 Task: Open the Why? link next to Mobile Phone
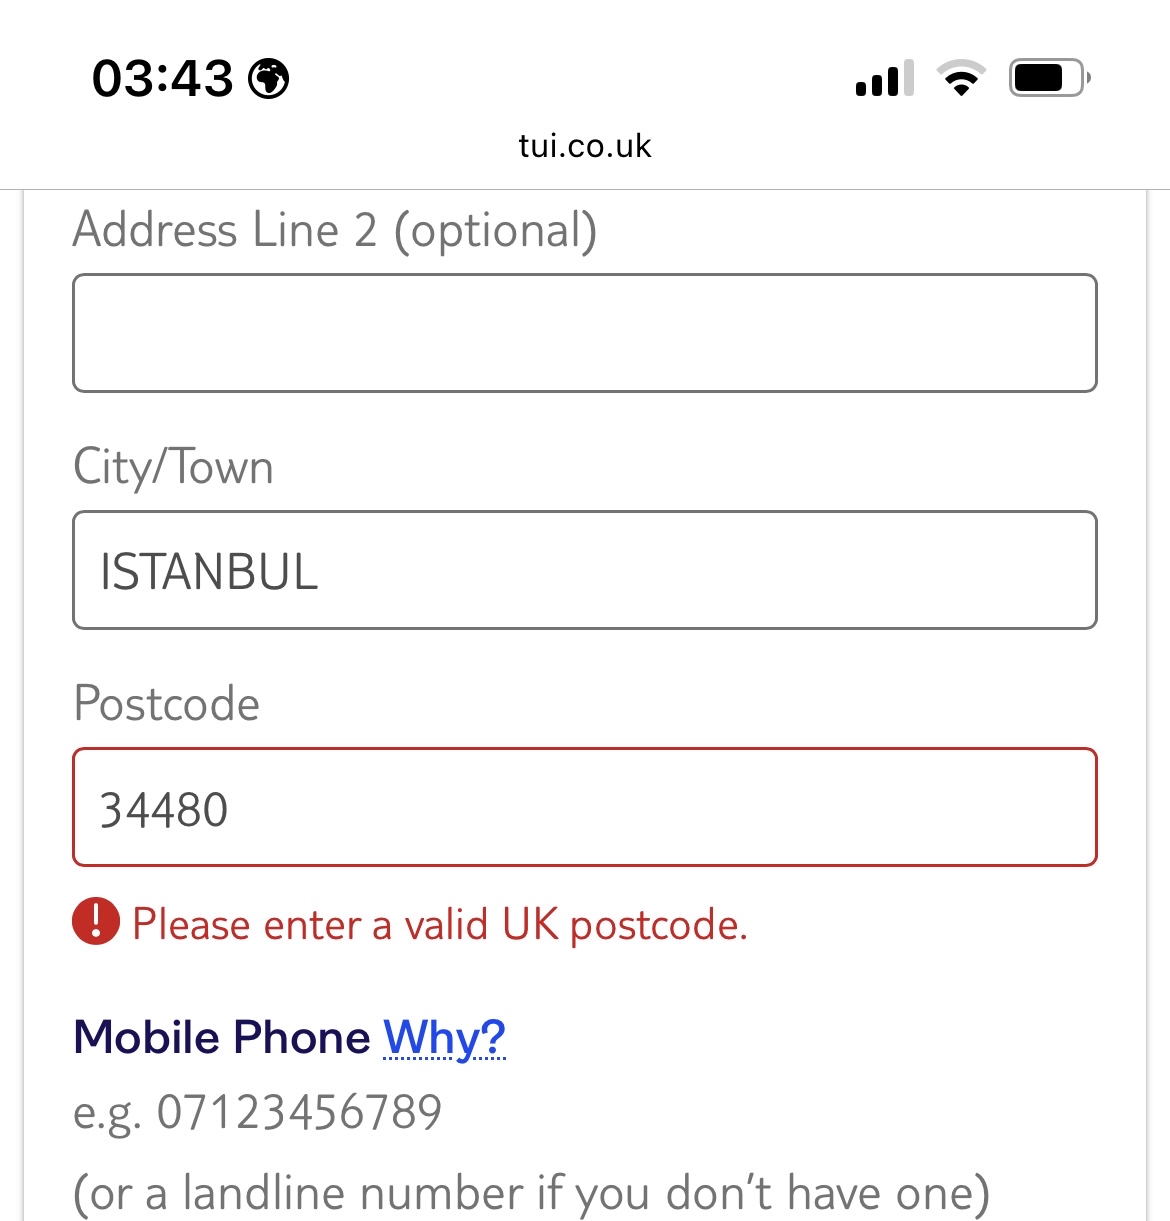pyautogui.click(x=445, y=1038)
